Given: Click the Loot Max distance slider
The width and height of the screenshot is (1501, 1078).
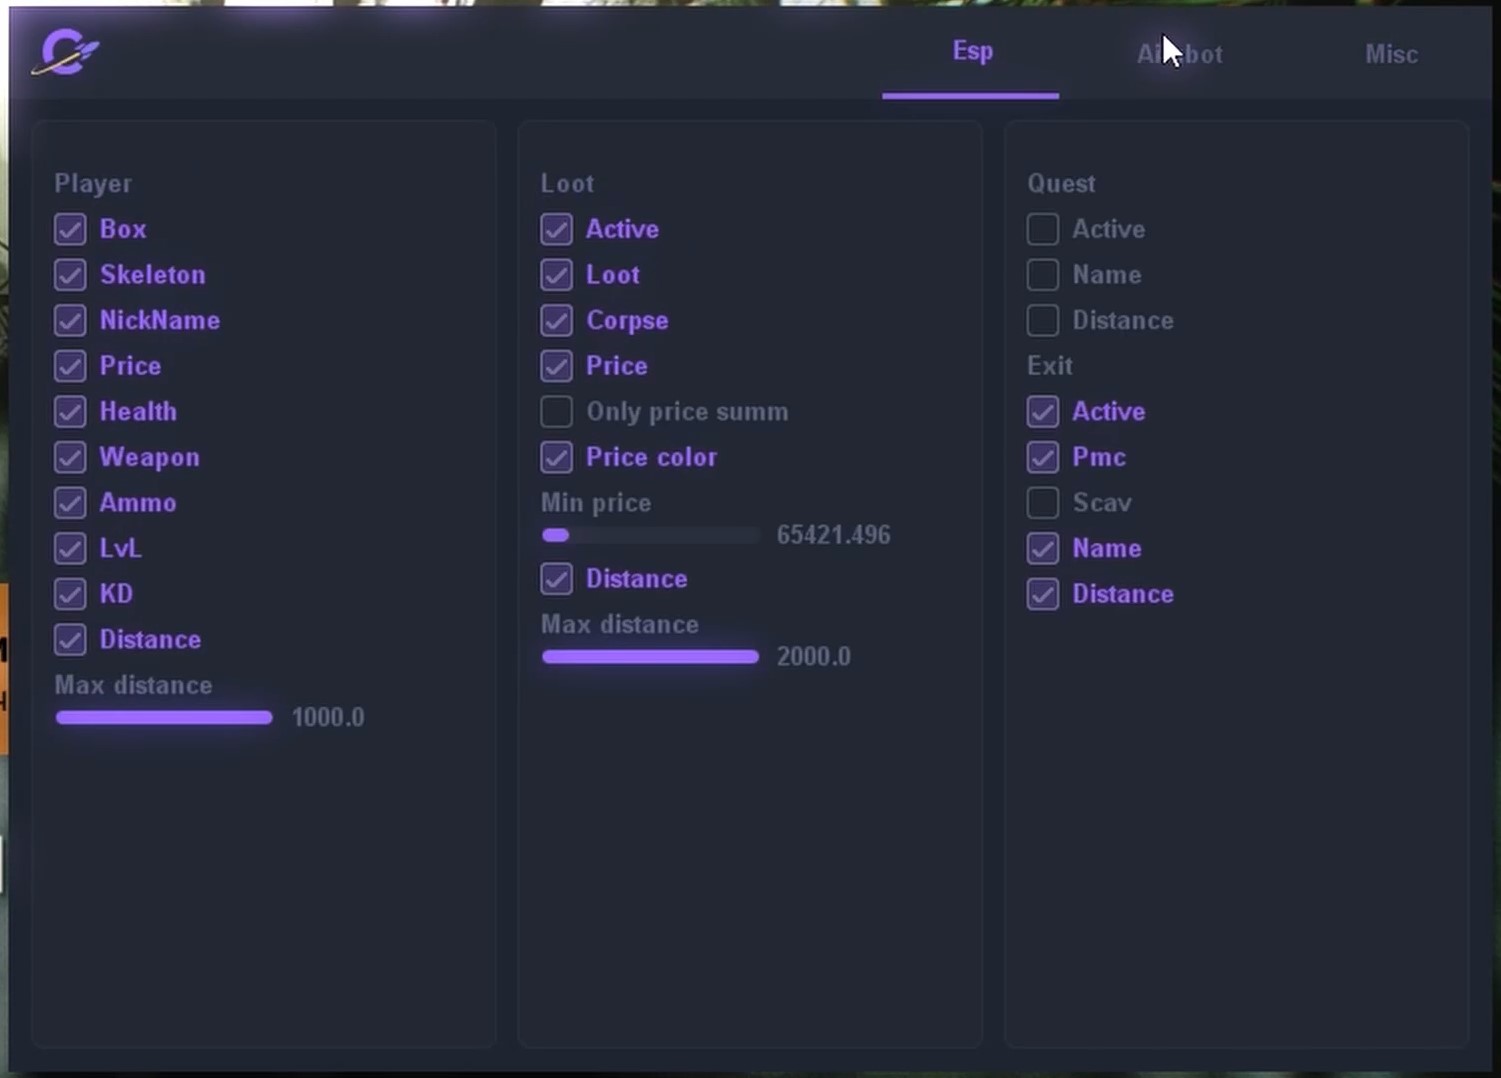Looking at the screenshot, I should tap(650, 657).
